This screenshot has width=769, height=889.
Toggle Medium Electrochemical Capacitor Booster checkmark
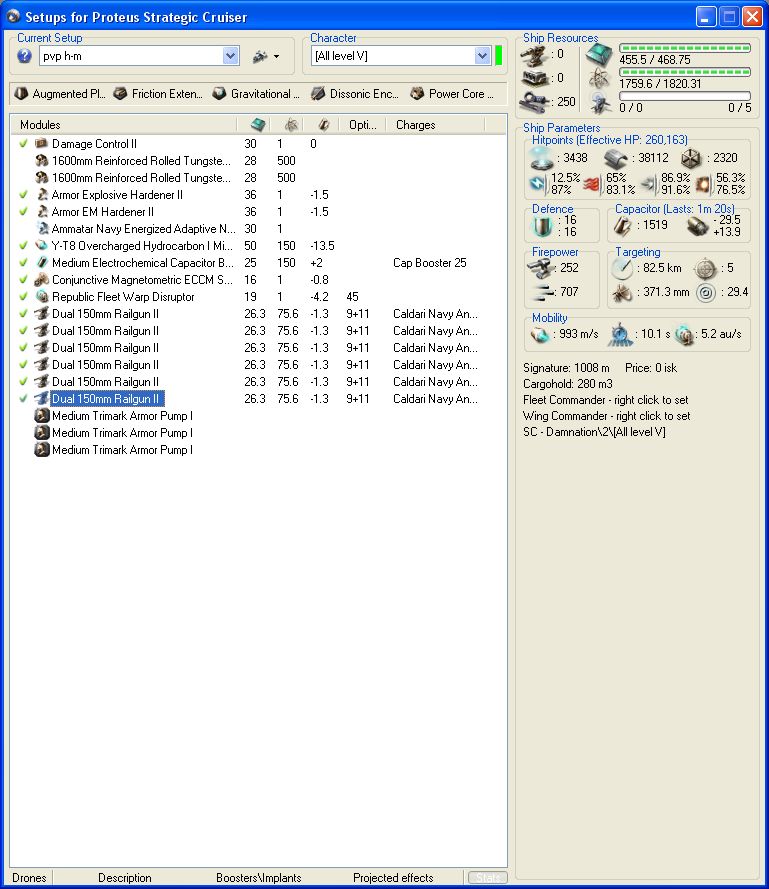click(23, 263)
